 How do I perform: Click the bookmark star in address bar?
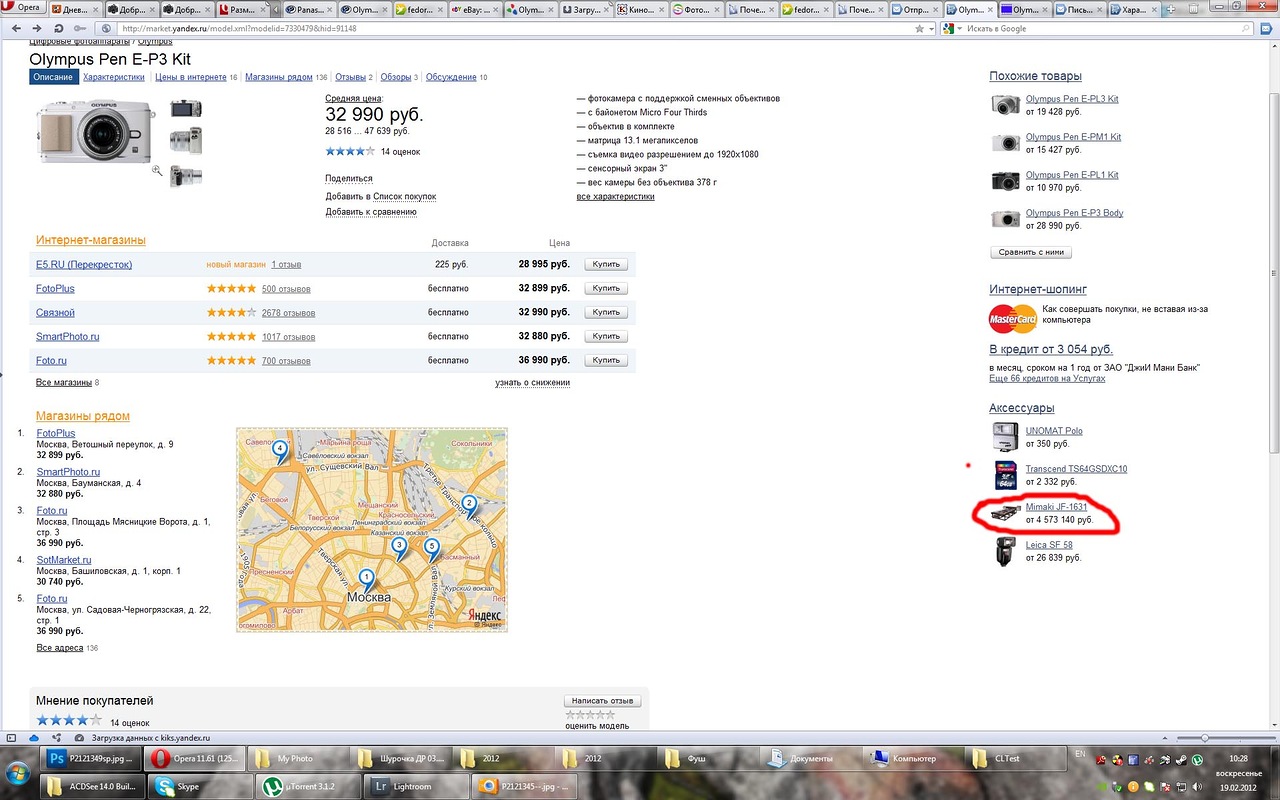click(919, 29)
